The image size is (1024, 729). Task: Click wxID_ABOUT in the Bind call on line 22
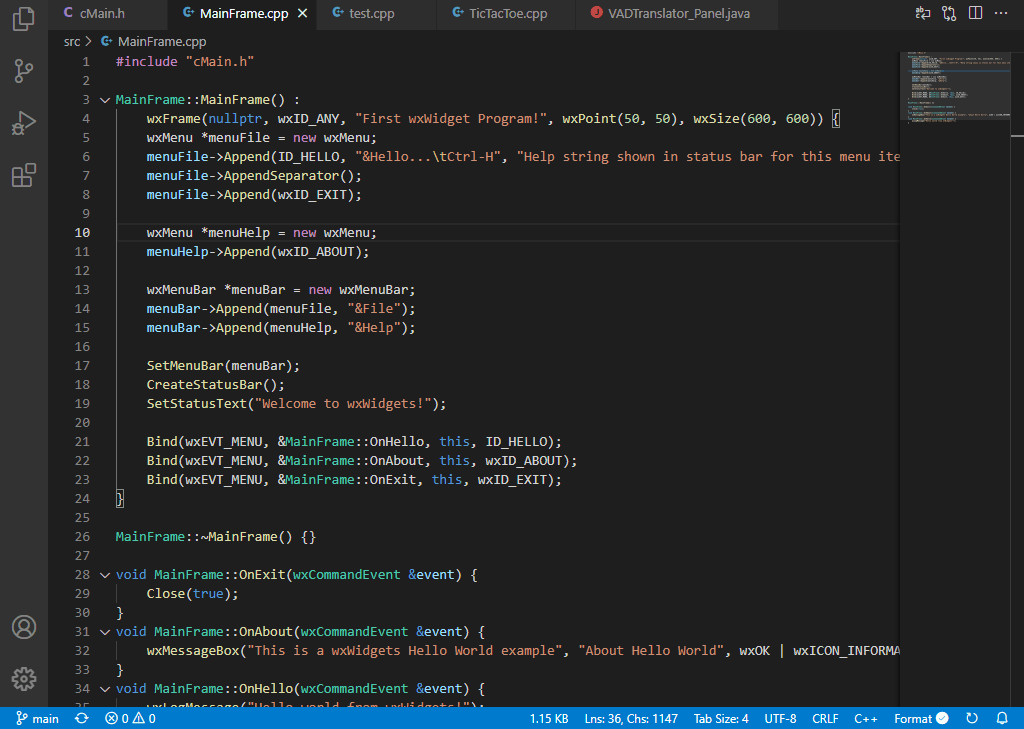[x=524, y=461]
